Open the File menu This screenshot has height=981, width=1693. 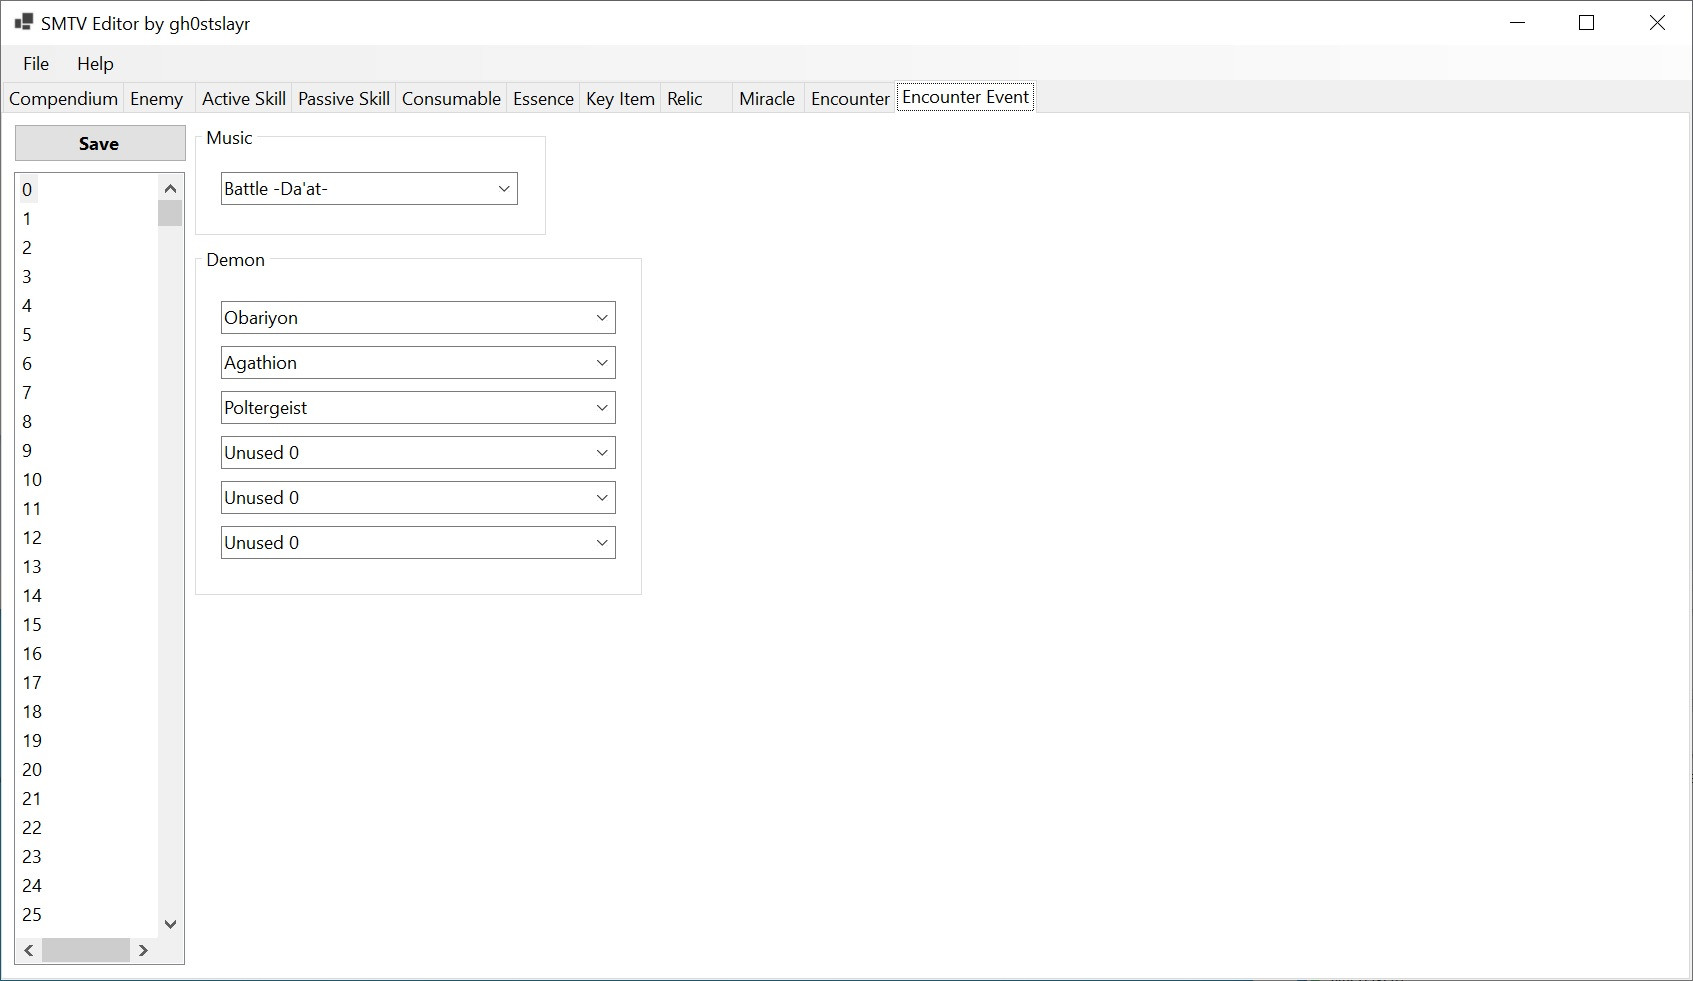pos(36,64)
